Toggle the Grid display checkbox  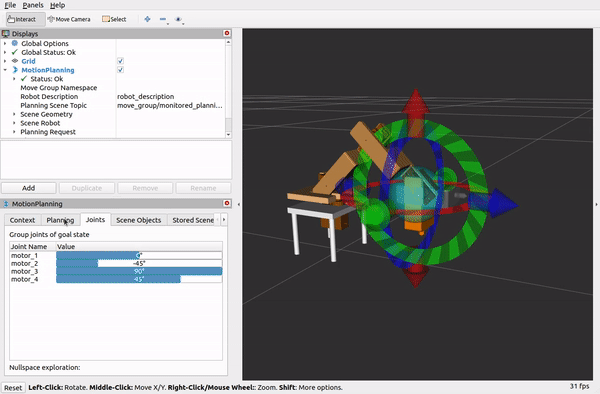[121, 61]
